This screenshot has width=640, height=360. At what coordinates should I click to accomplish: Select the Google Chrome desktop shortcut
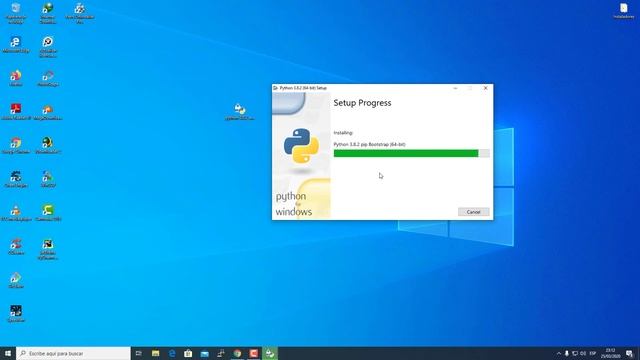click(x=16, y=146)
